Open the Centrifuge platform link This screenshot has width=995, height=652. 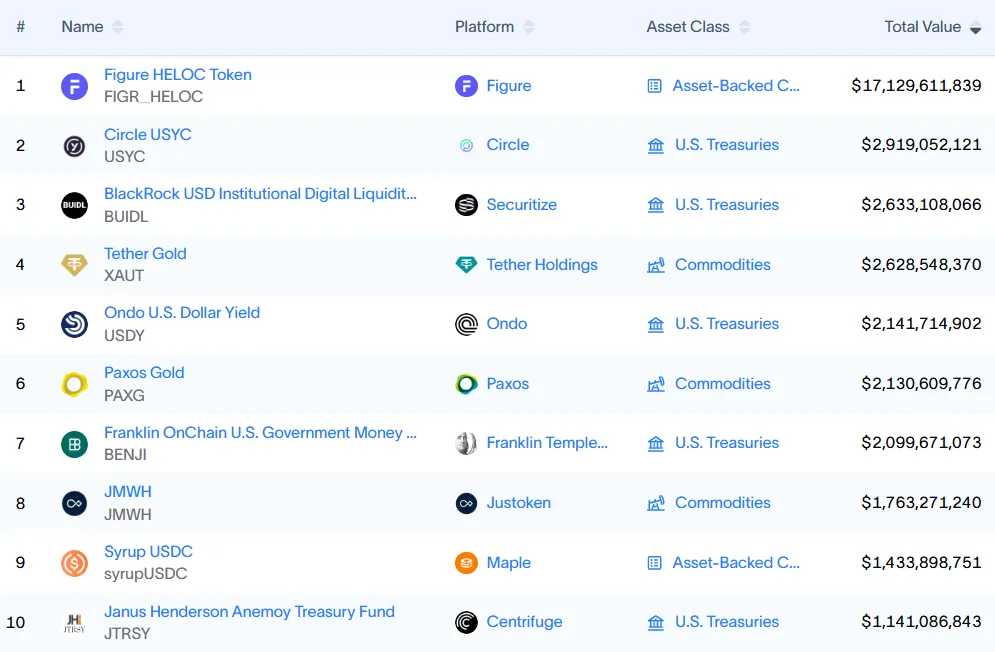(524, 622)
